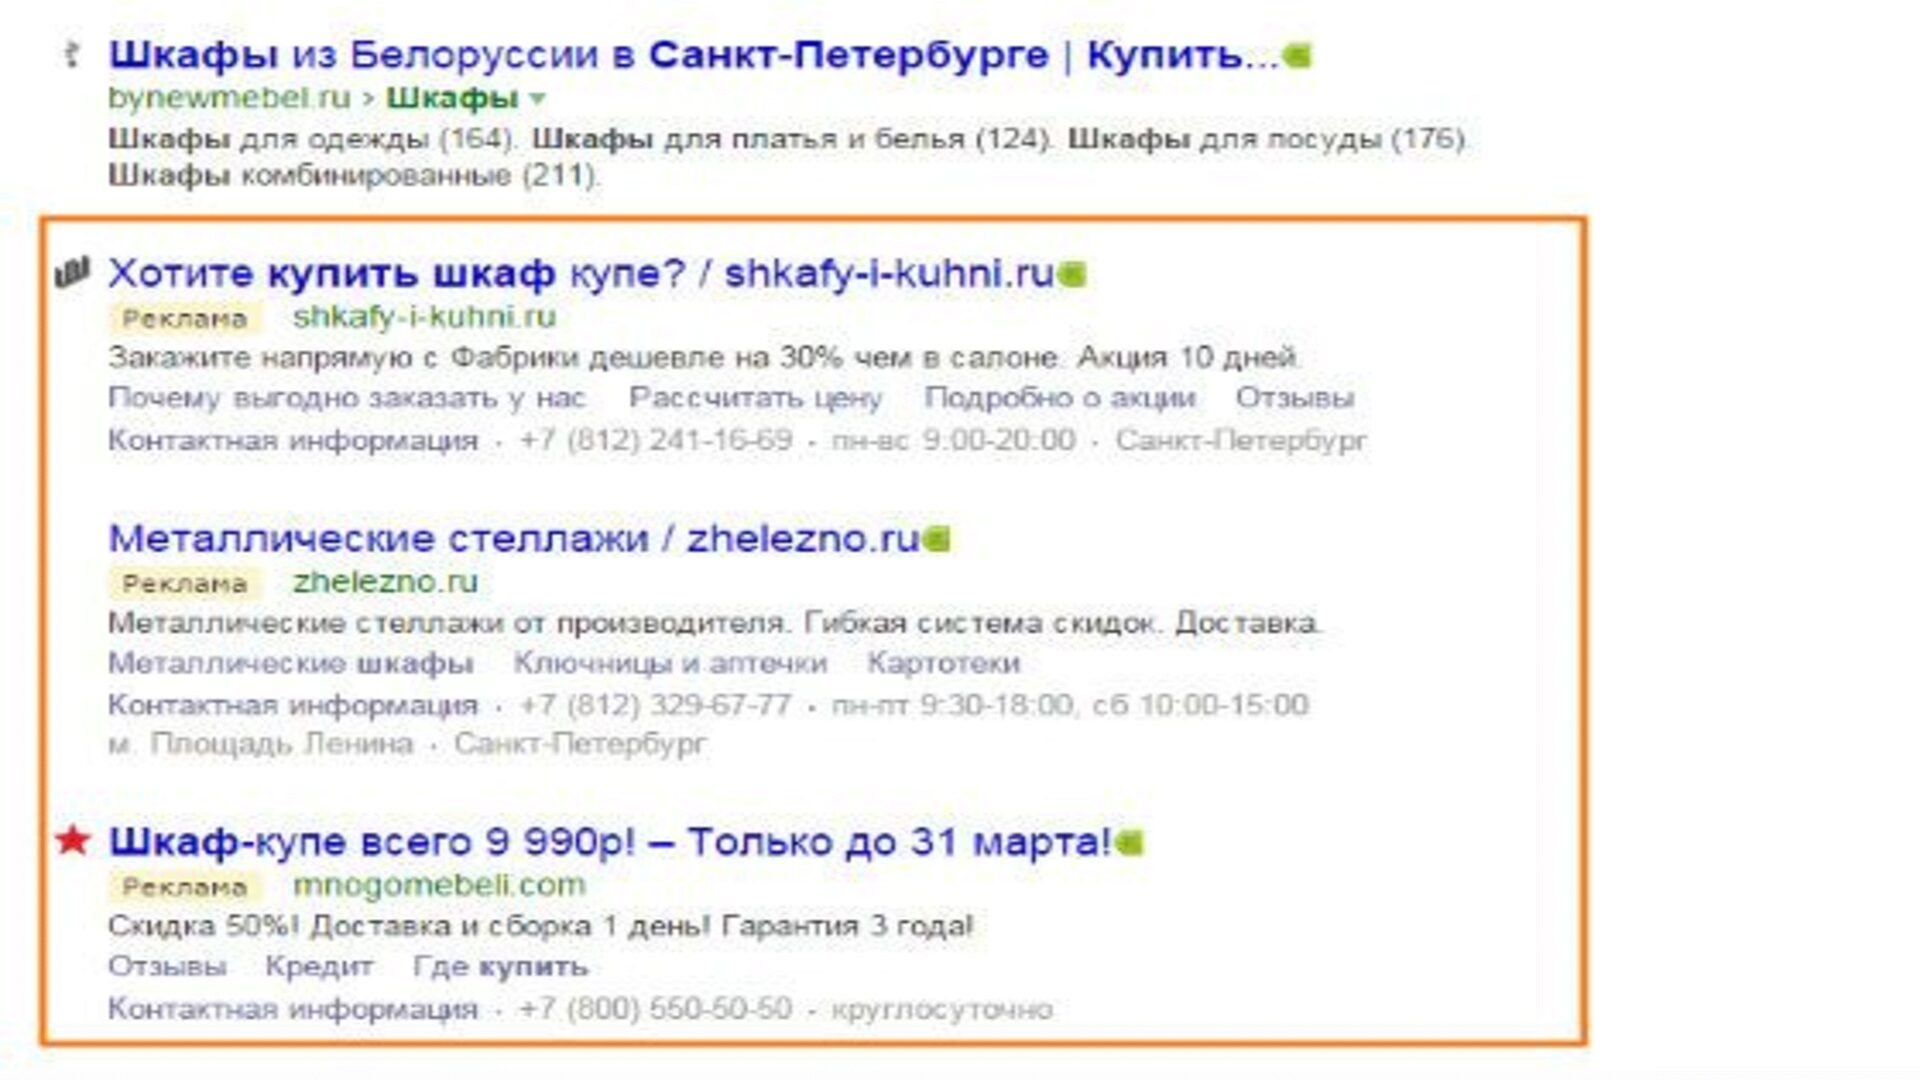Viewport: 1920px width, 1080px height.
Task: Expand the Шкафы breadcrumb dropdown arrow
Action: click(537, 99)
